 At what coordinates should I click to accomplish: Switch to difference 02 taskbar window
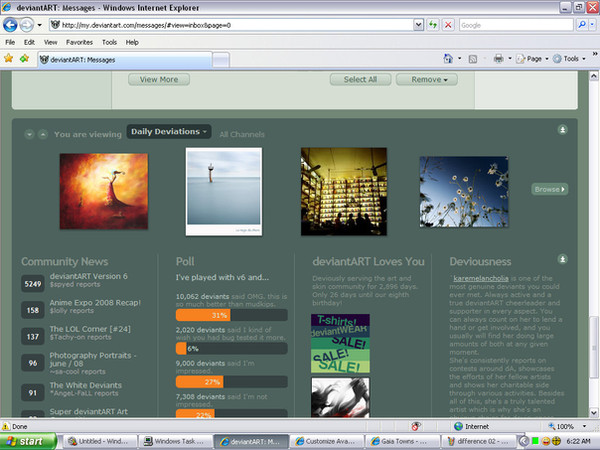click(478, 441)
